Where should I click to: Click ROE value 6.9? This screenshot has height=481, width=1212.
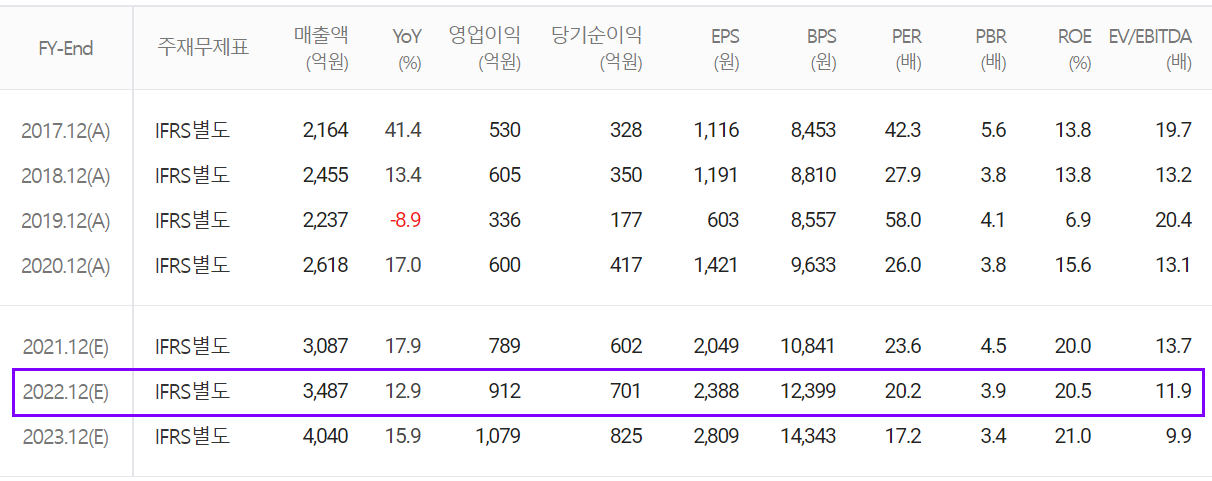pyautogui.click(x=1078, y=220)
